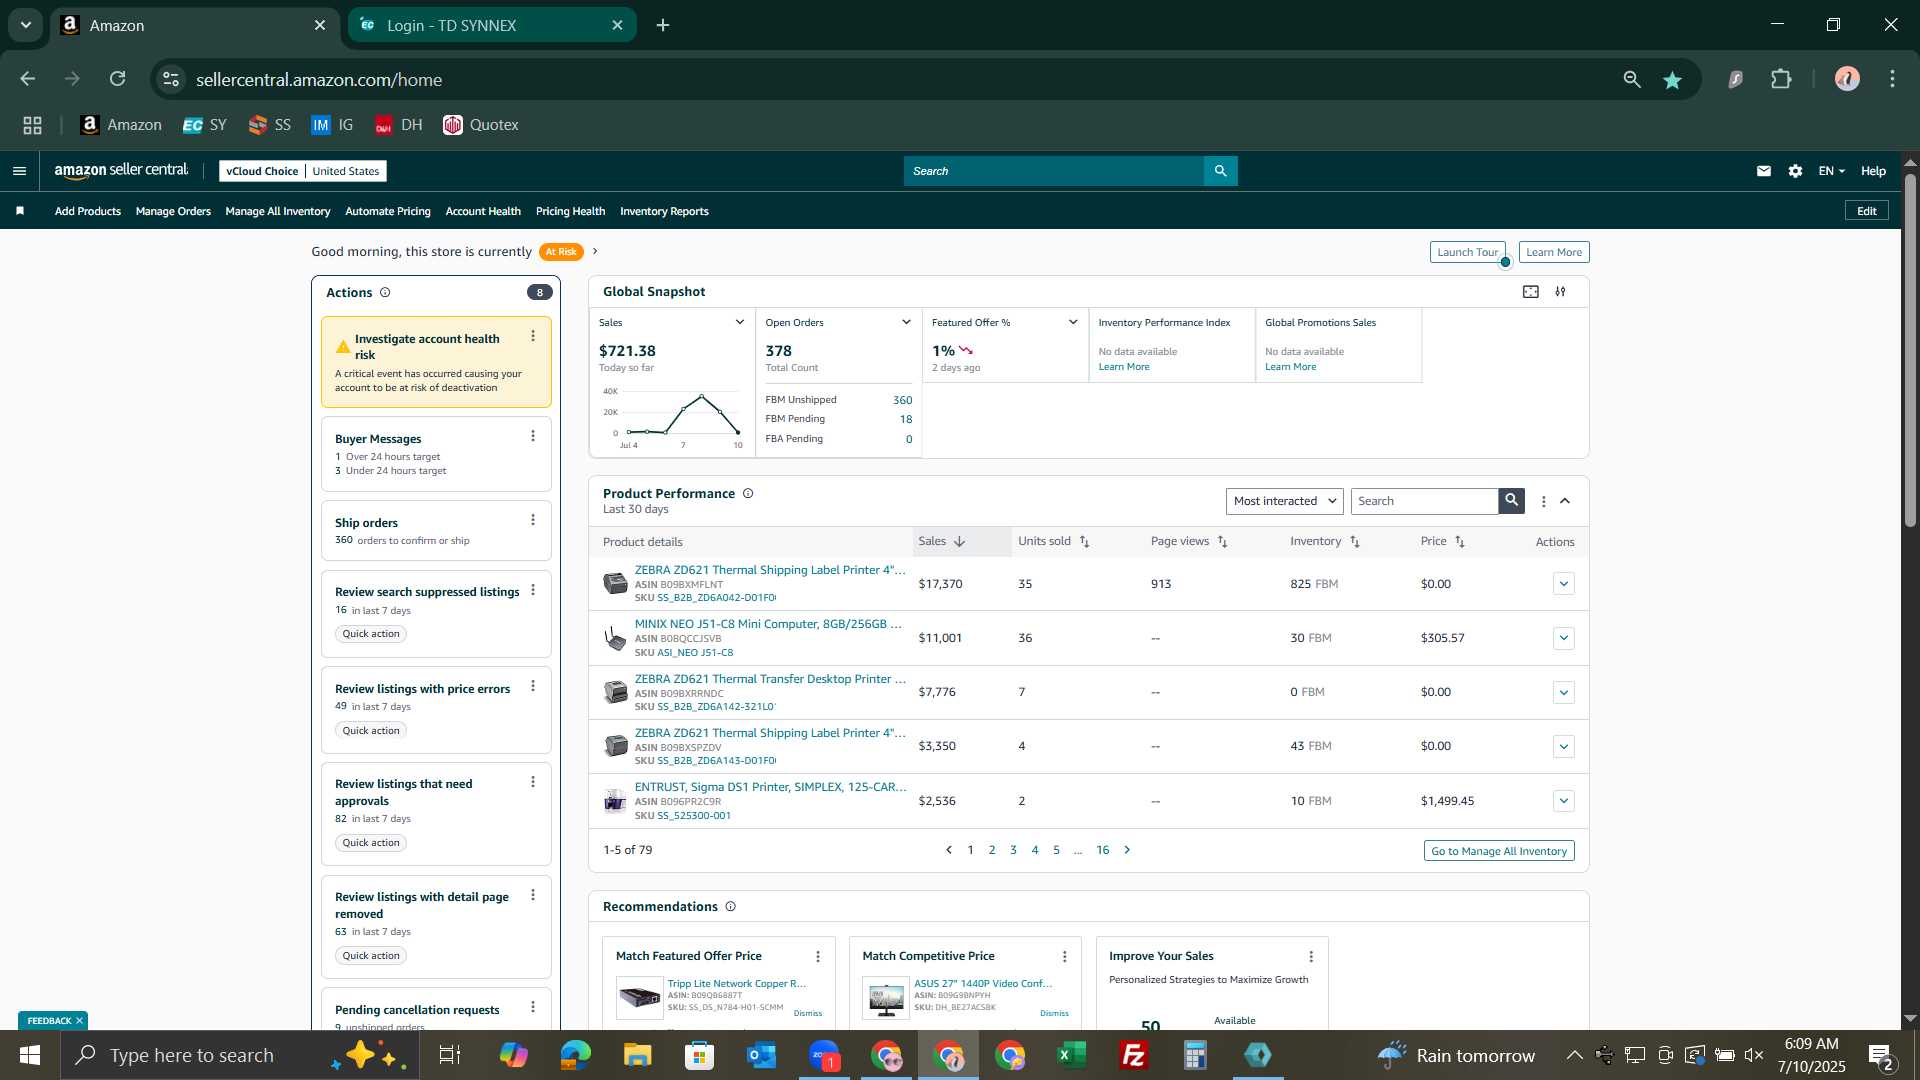Open the MINIX NEO J51-C8 Mini Computer product link
The width and height of the screenshot is (1920, 1080).
(768, 624)
